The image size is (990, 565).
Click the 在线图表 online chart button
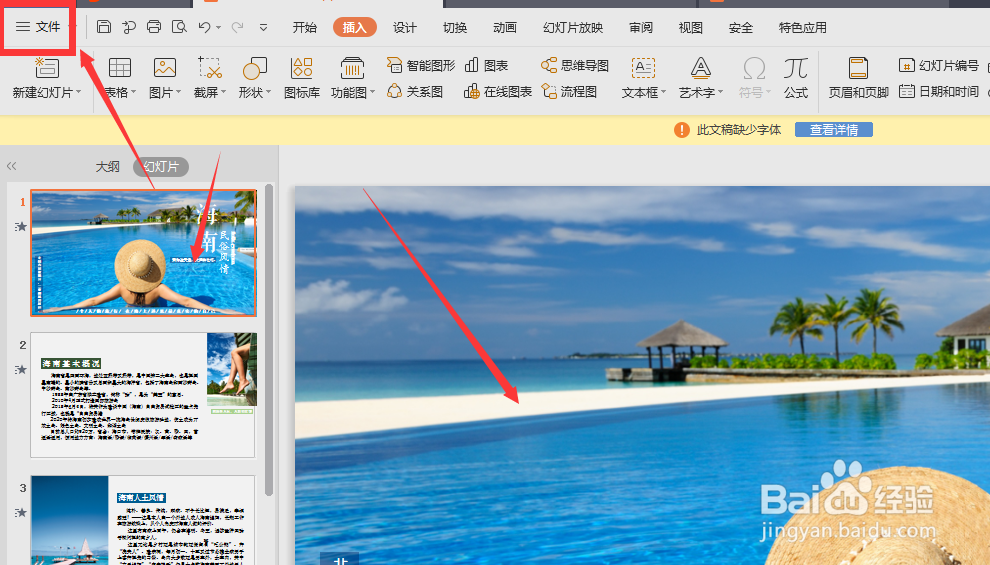click(x=498, y=92)
